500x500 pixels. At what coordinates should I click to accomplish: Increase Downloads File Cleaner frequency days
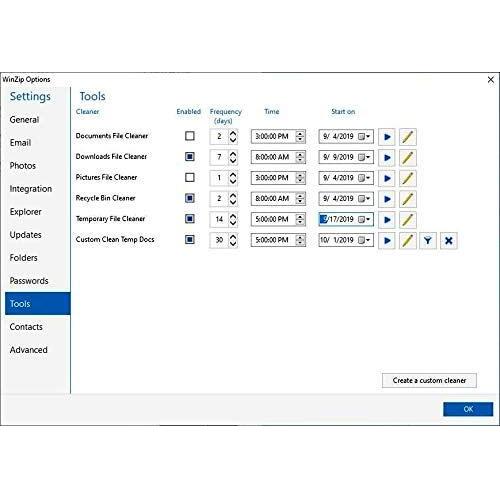click(233, 154)
